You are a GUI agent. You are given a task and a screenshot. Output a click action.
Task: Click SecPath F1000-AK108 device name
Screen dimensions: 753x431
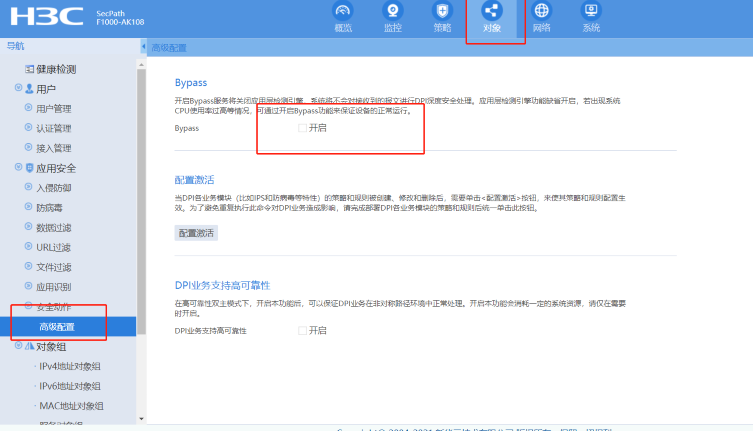click(x=120, y=18)
